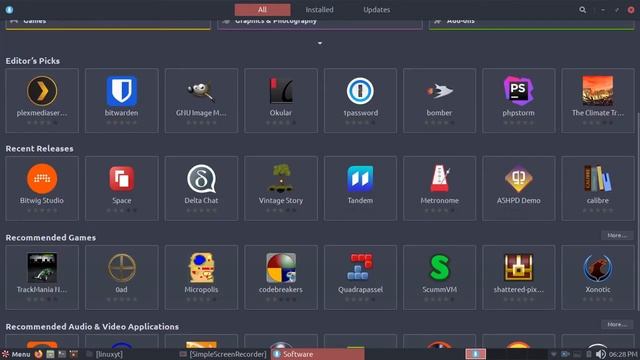Image resolution: width=640 pixels, height=360 pixels.
Task: Open the Menu button in taskbar
Action: [x=16, y=354]
